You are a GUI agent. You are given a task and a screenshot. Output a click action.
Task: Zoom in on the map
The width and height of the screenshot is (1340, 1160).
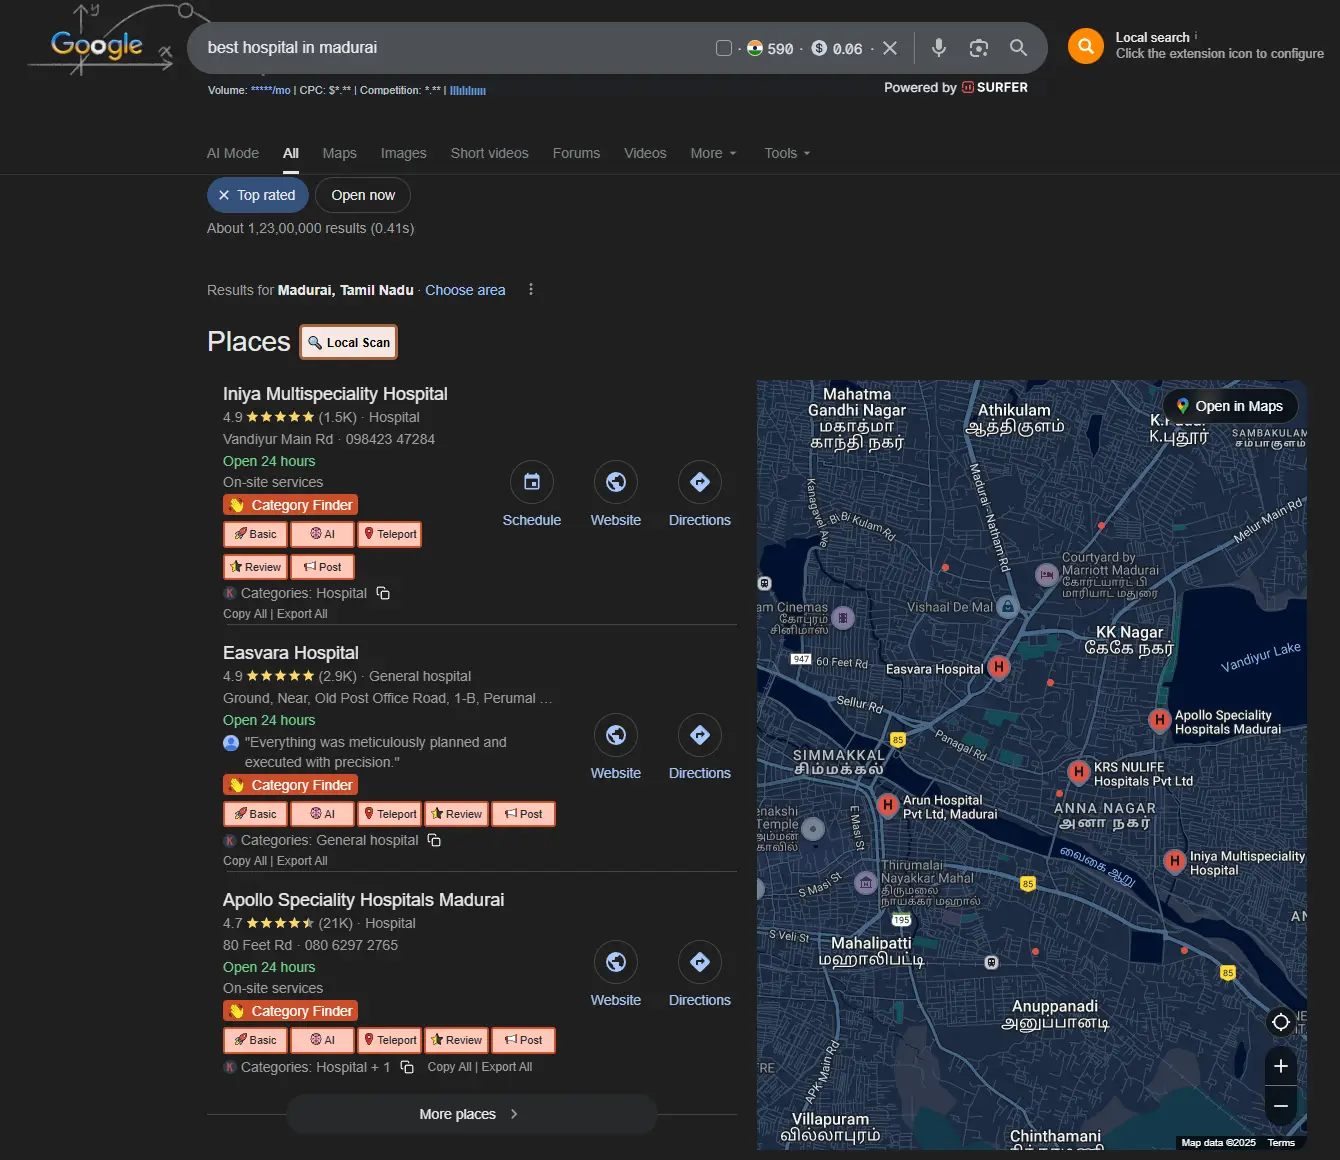click(x=1280, y=1066)
